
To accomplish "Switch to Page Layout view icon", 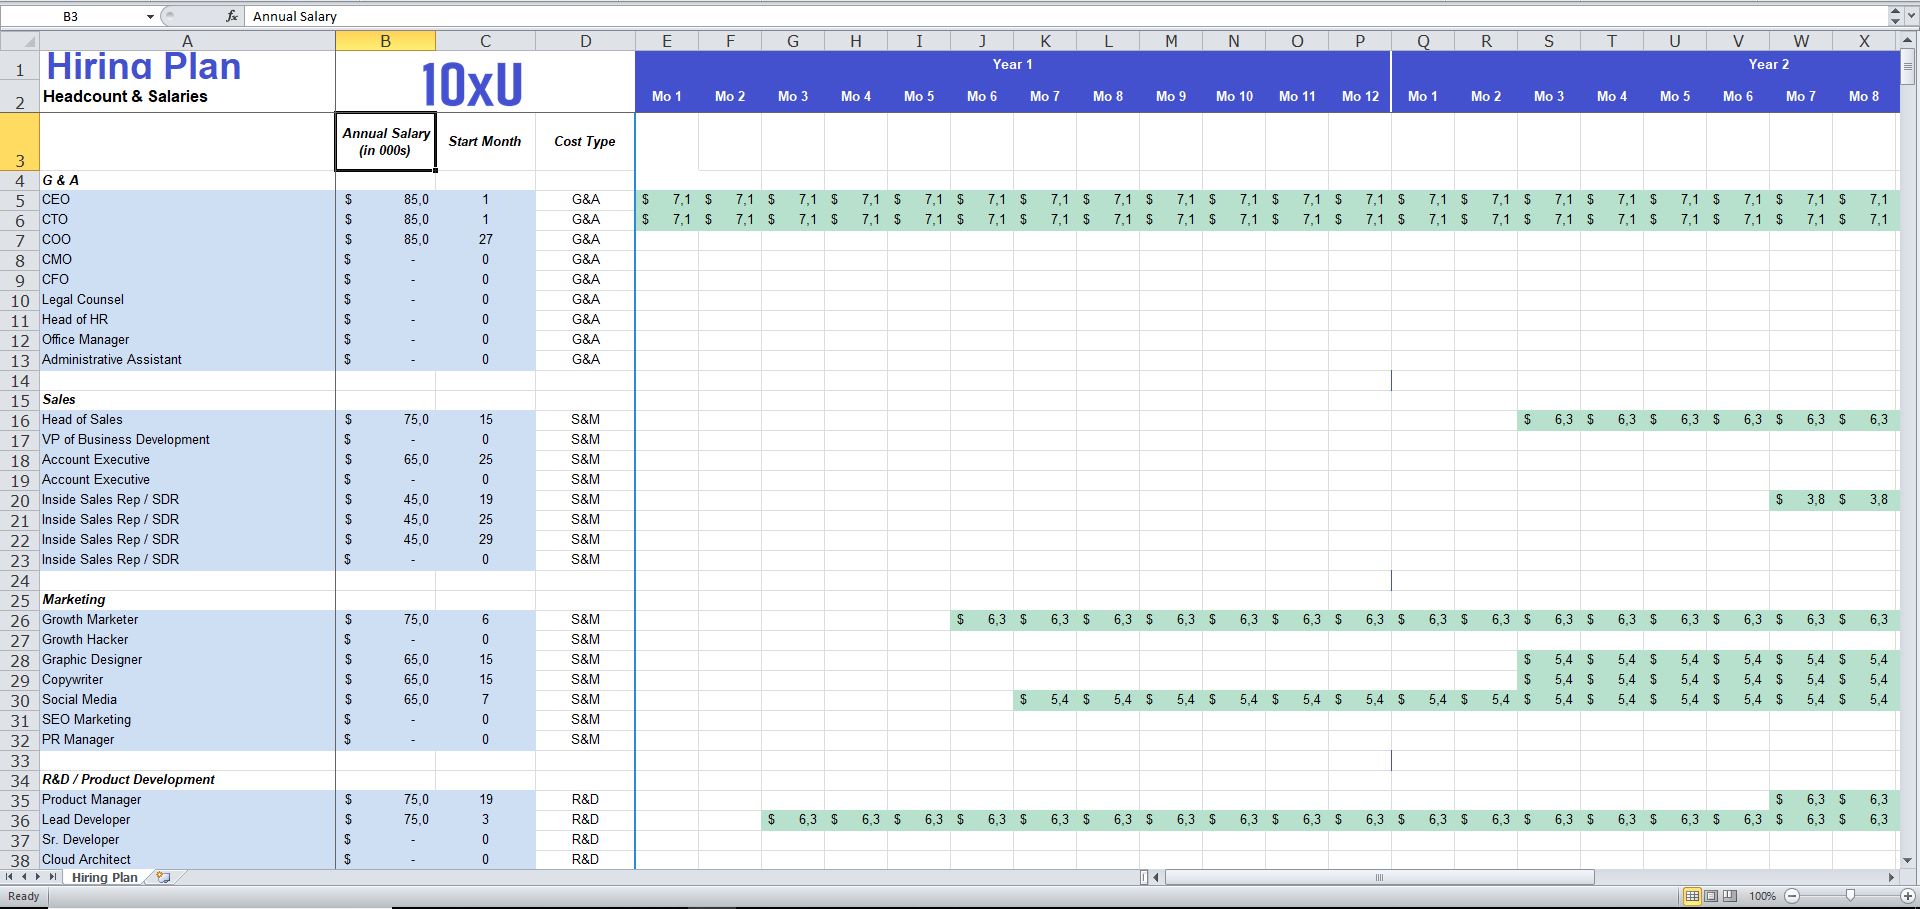I will (x=1711, y=896).
